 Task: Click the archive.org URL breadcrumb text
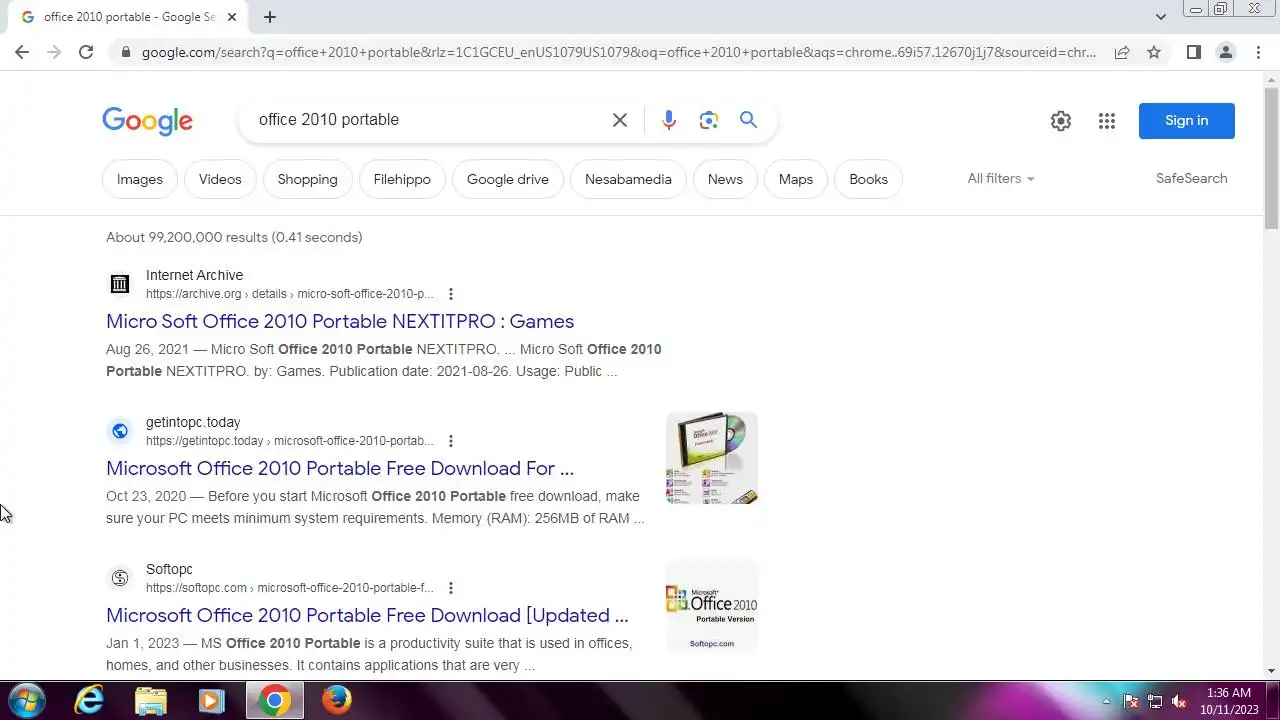click(x=290, y=294)
